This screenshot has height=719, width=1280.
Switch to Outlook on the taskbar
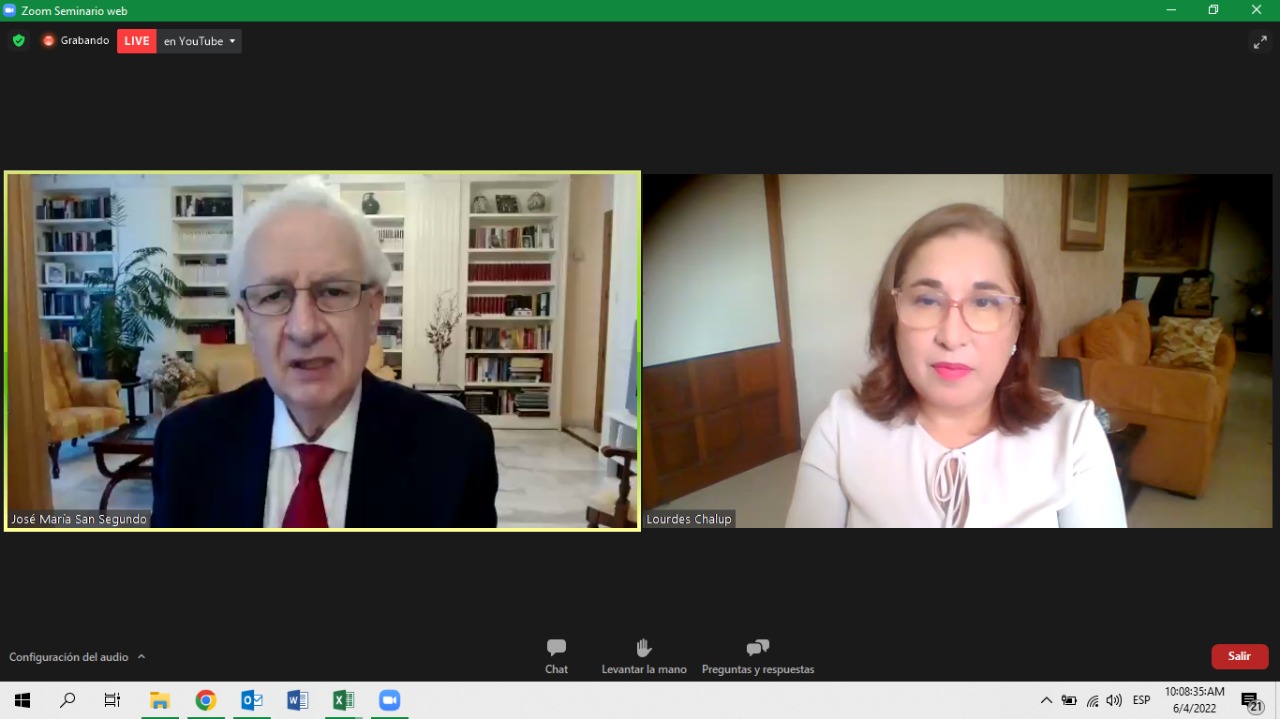(252, 700)
